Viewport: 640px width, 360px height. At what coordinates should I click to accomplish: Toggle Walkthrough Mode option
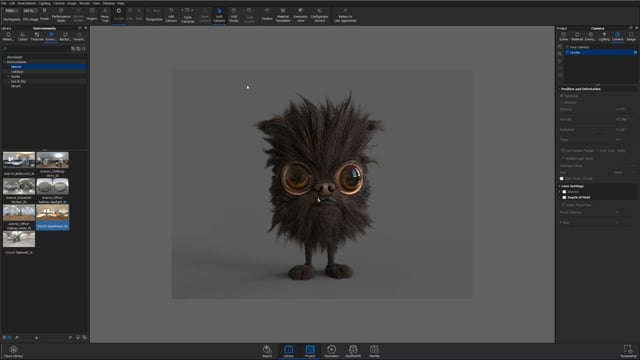tap(577, 158)
